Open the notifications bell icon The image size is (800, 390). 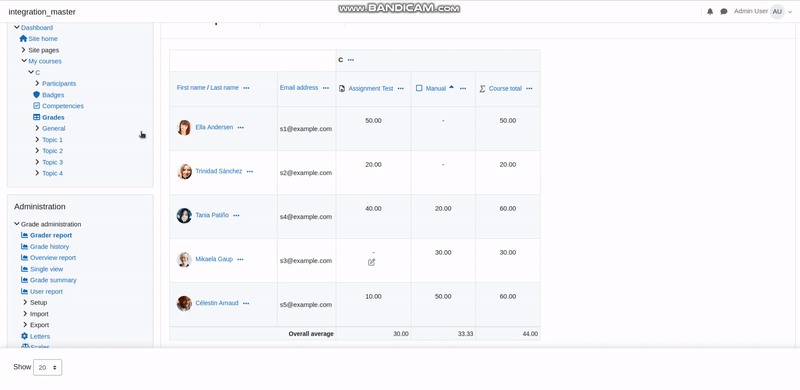[710, 11]
